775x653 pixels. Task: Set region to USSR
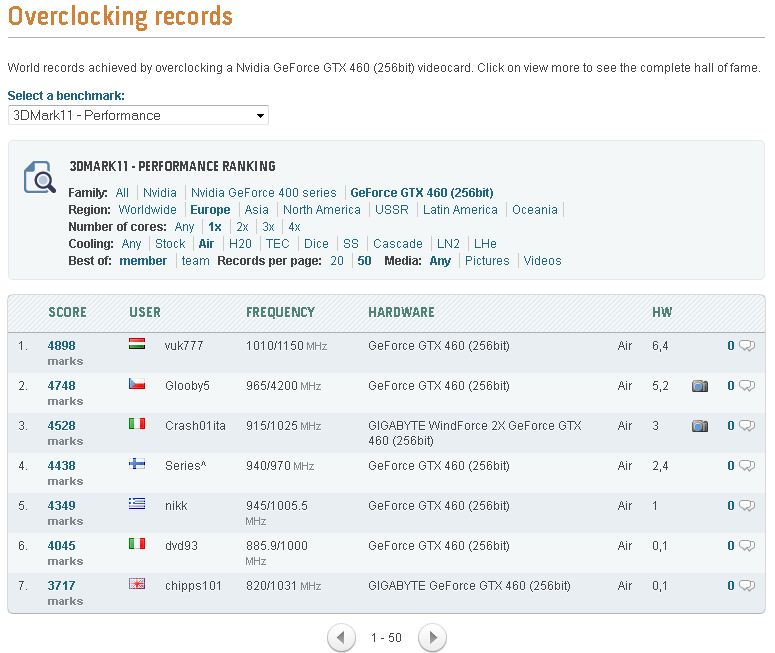pyautogui.click(x=391, y=210)
